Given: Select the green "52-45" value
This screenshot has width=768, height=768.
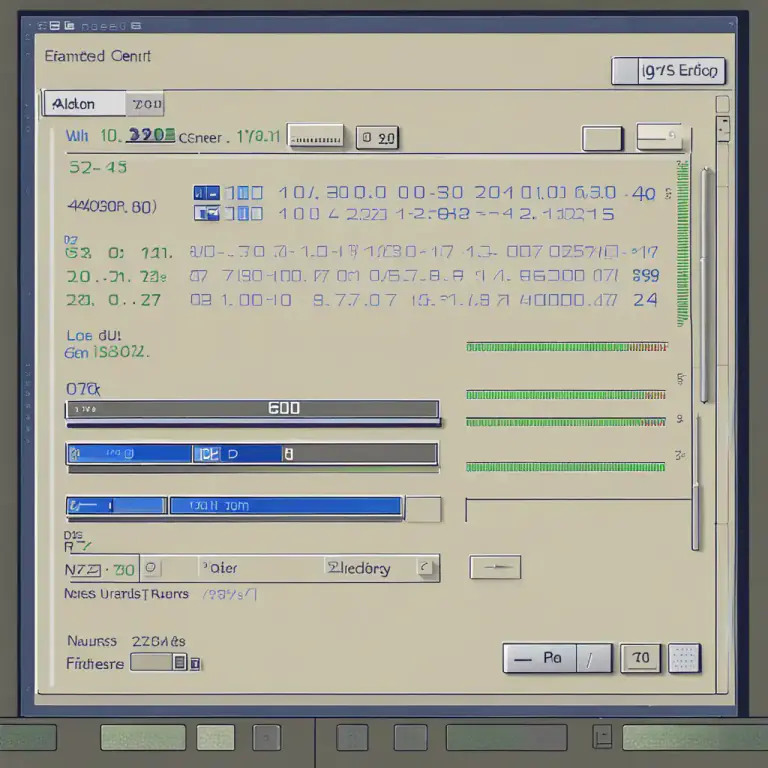Looking at the screenshot, I should pyautogui.click(x=98, y=168).
